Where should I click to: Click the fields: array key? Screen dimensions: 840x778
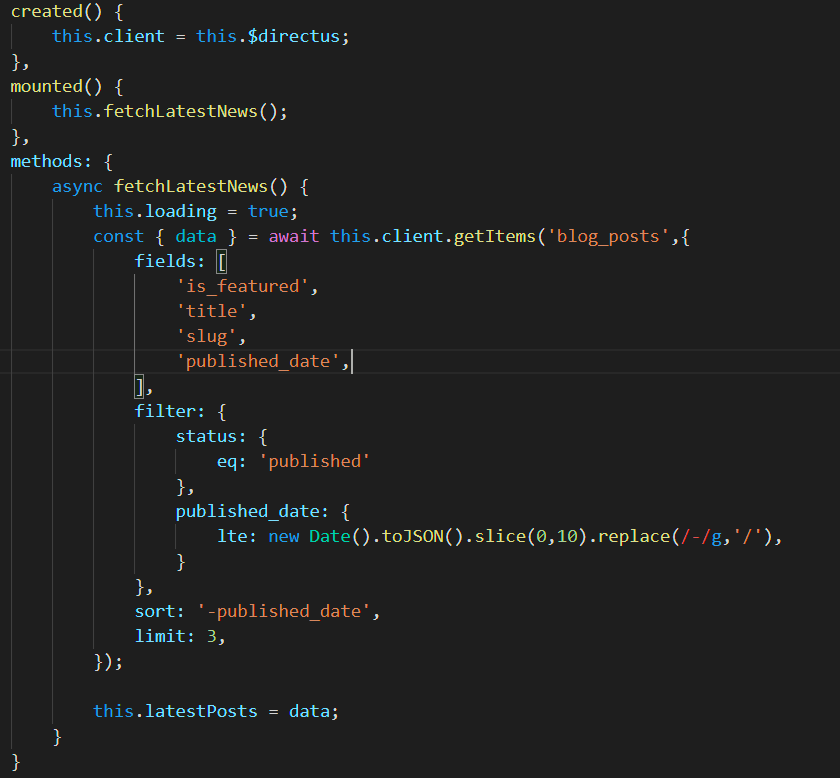(166, 261)
